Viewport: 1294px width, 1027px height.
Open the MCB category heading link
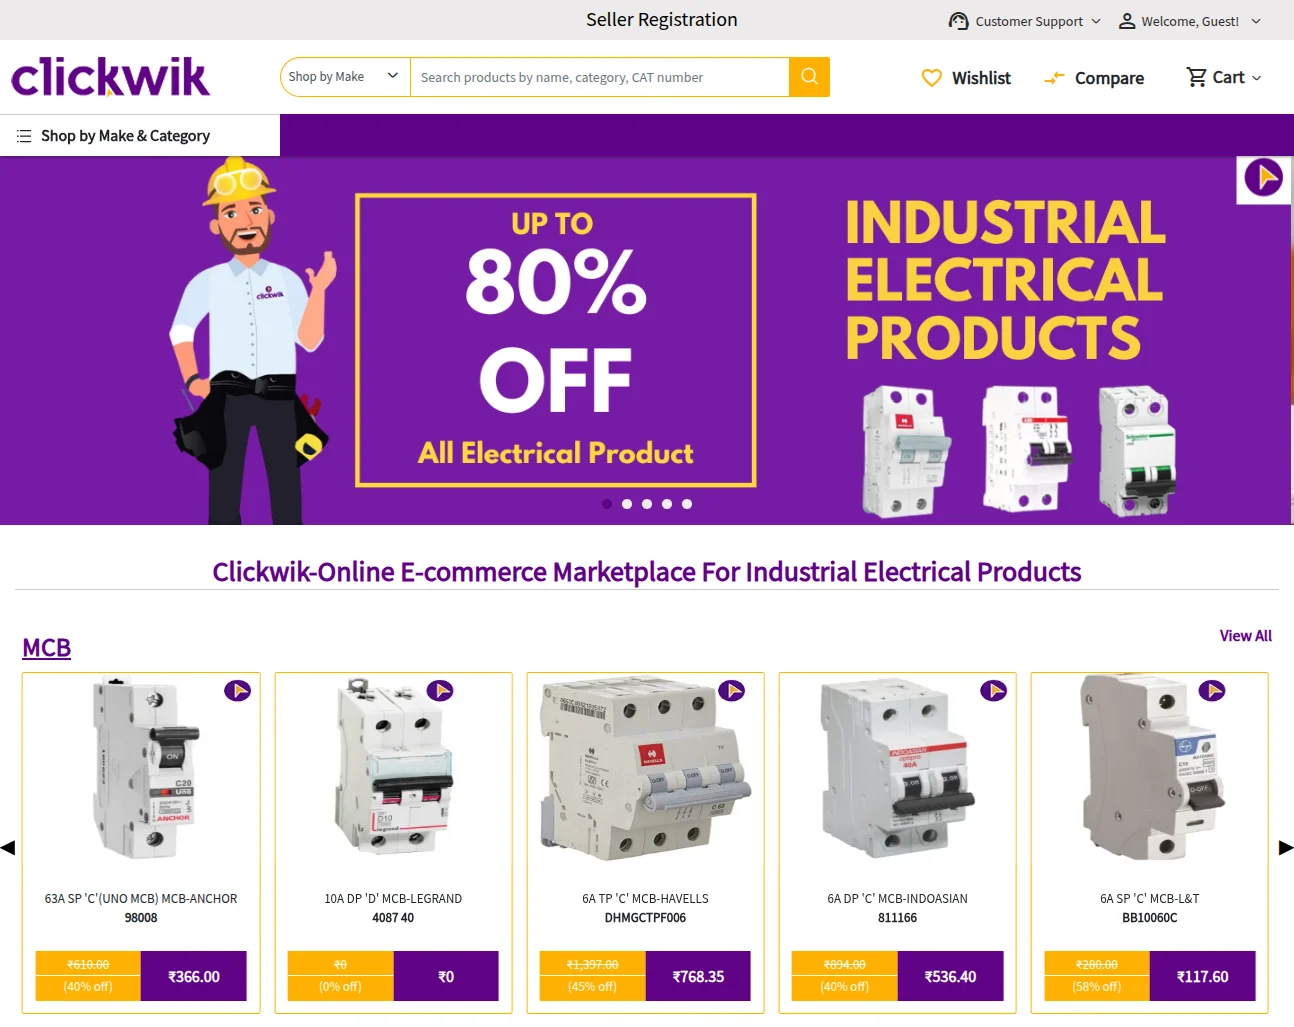tap(47, 648)
